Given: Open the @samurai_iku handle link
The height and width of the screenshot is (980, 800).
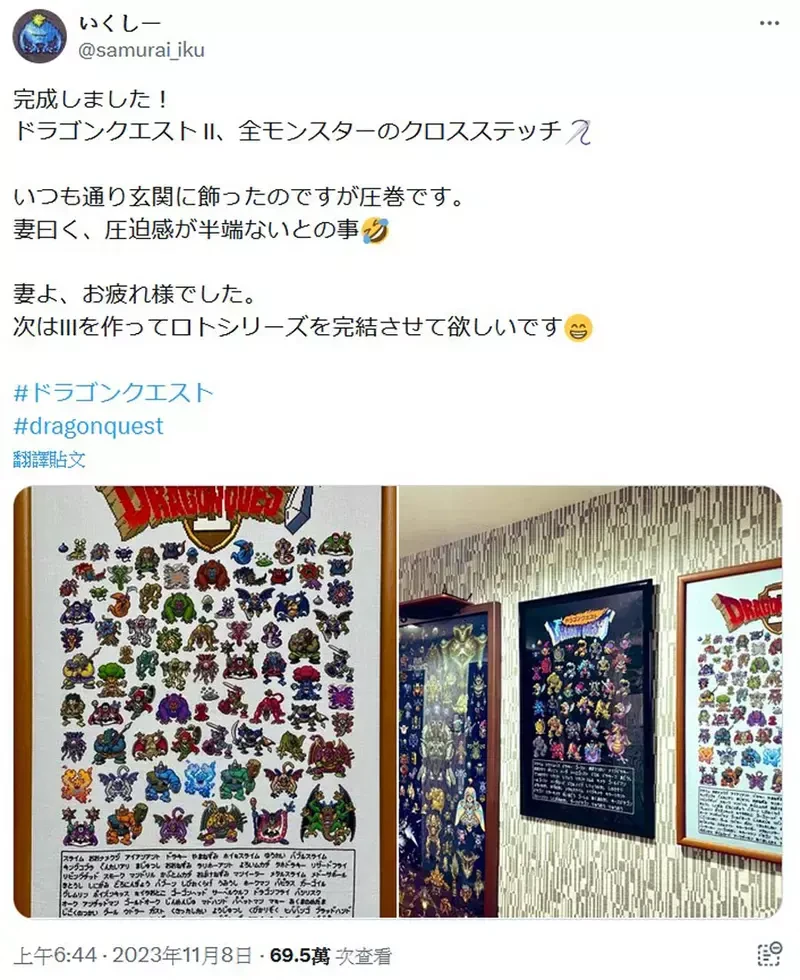Looking at the screenshot, I should 141,50.
